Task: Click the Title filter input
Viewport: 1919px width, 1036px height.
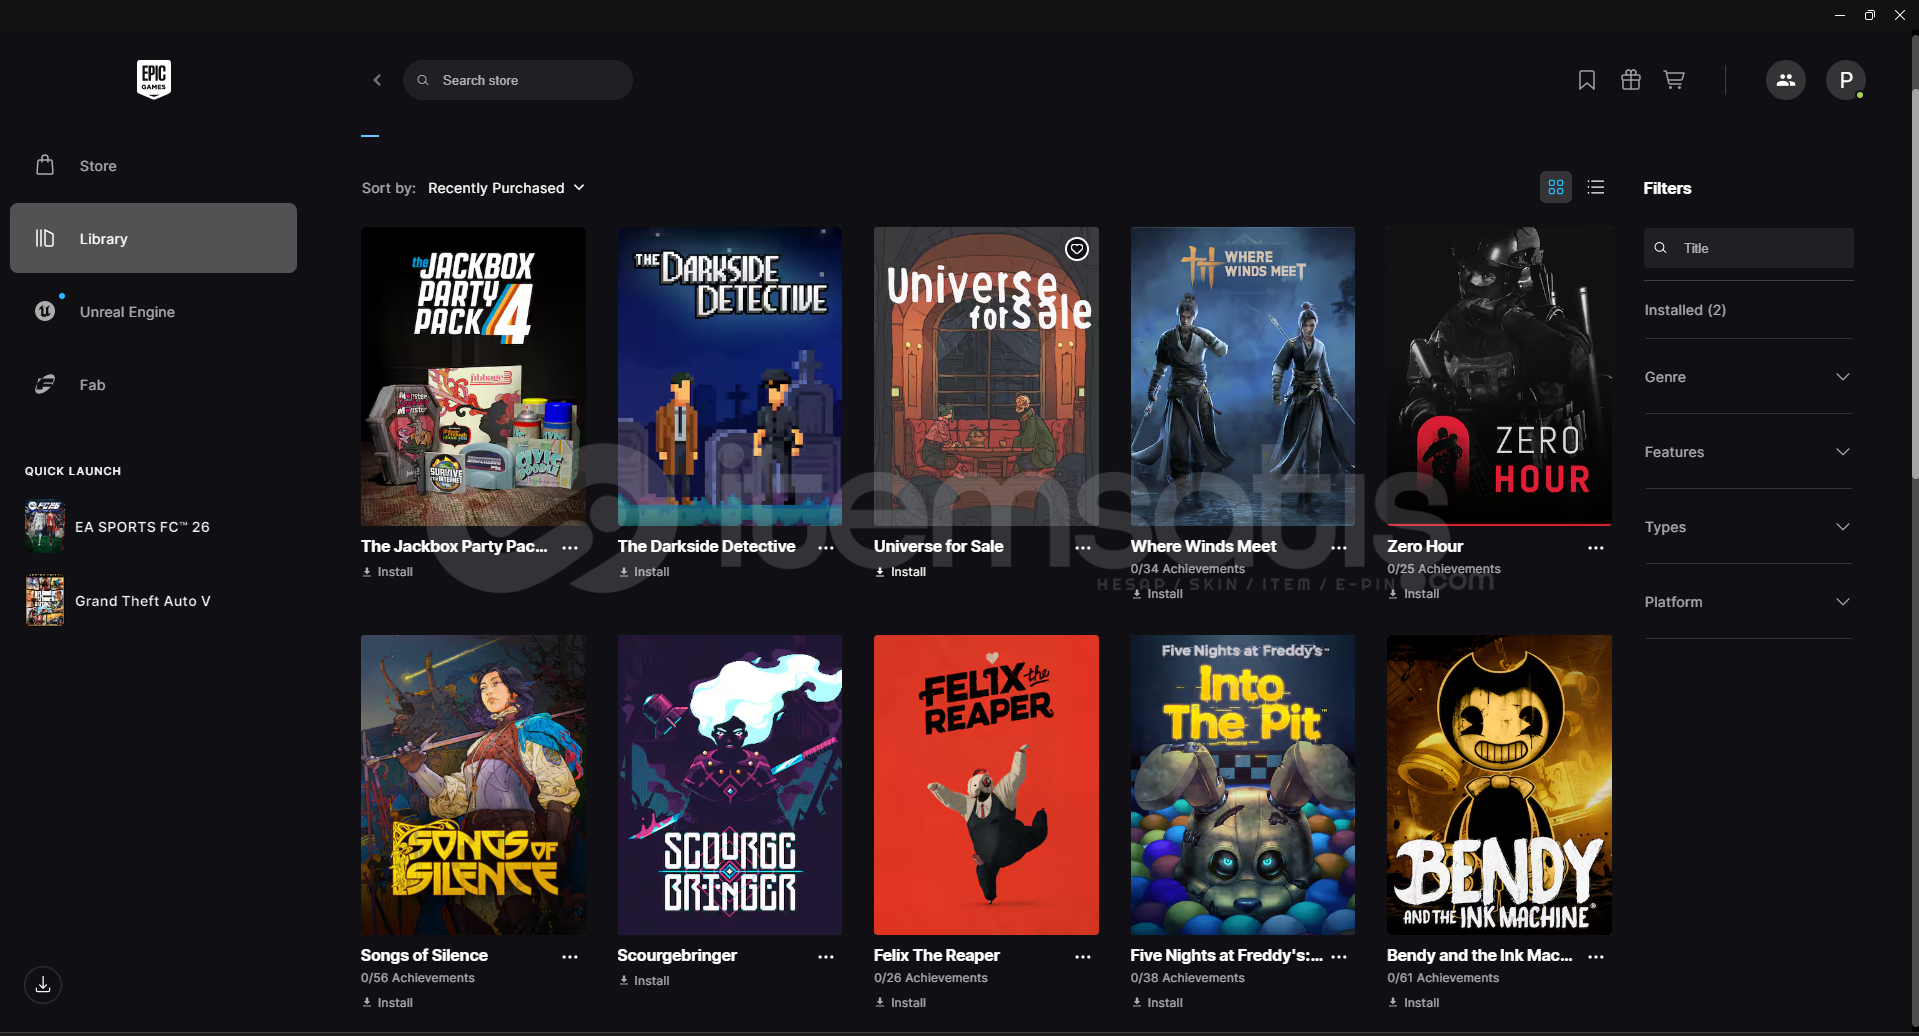Action: [x=1749, y=248]
